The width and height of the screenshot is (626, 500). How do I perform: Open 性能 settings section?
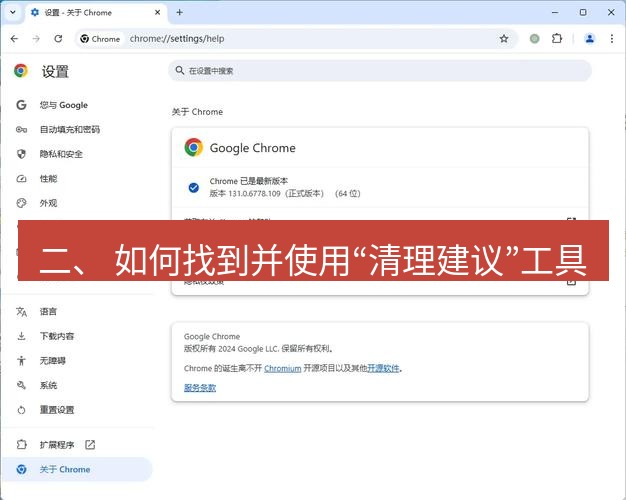[77, 179]
